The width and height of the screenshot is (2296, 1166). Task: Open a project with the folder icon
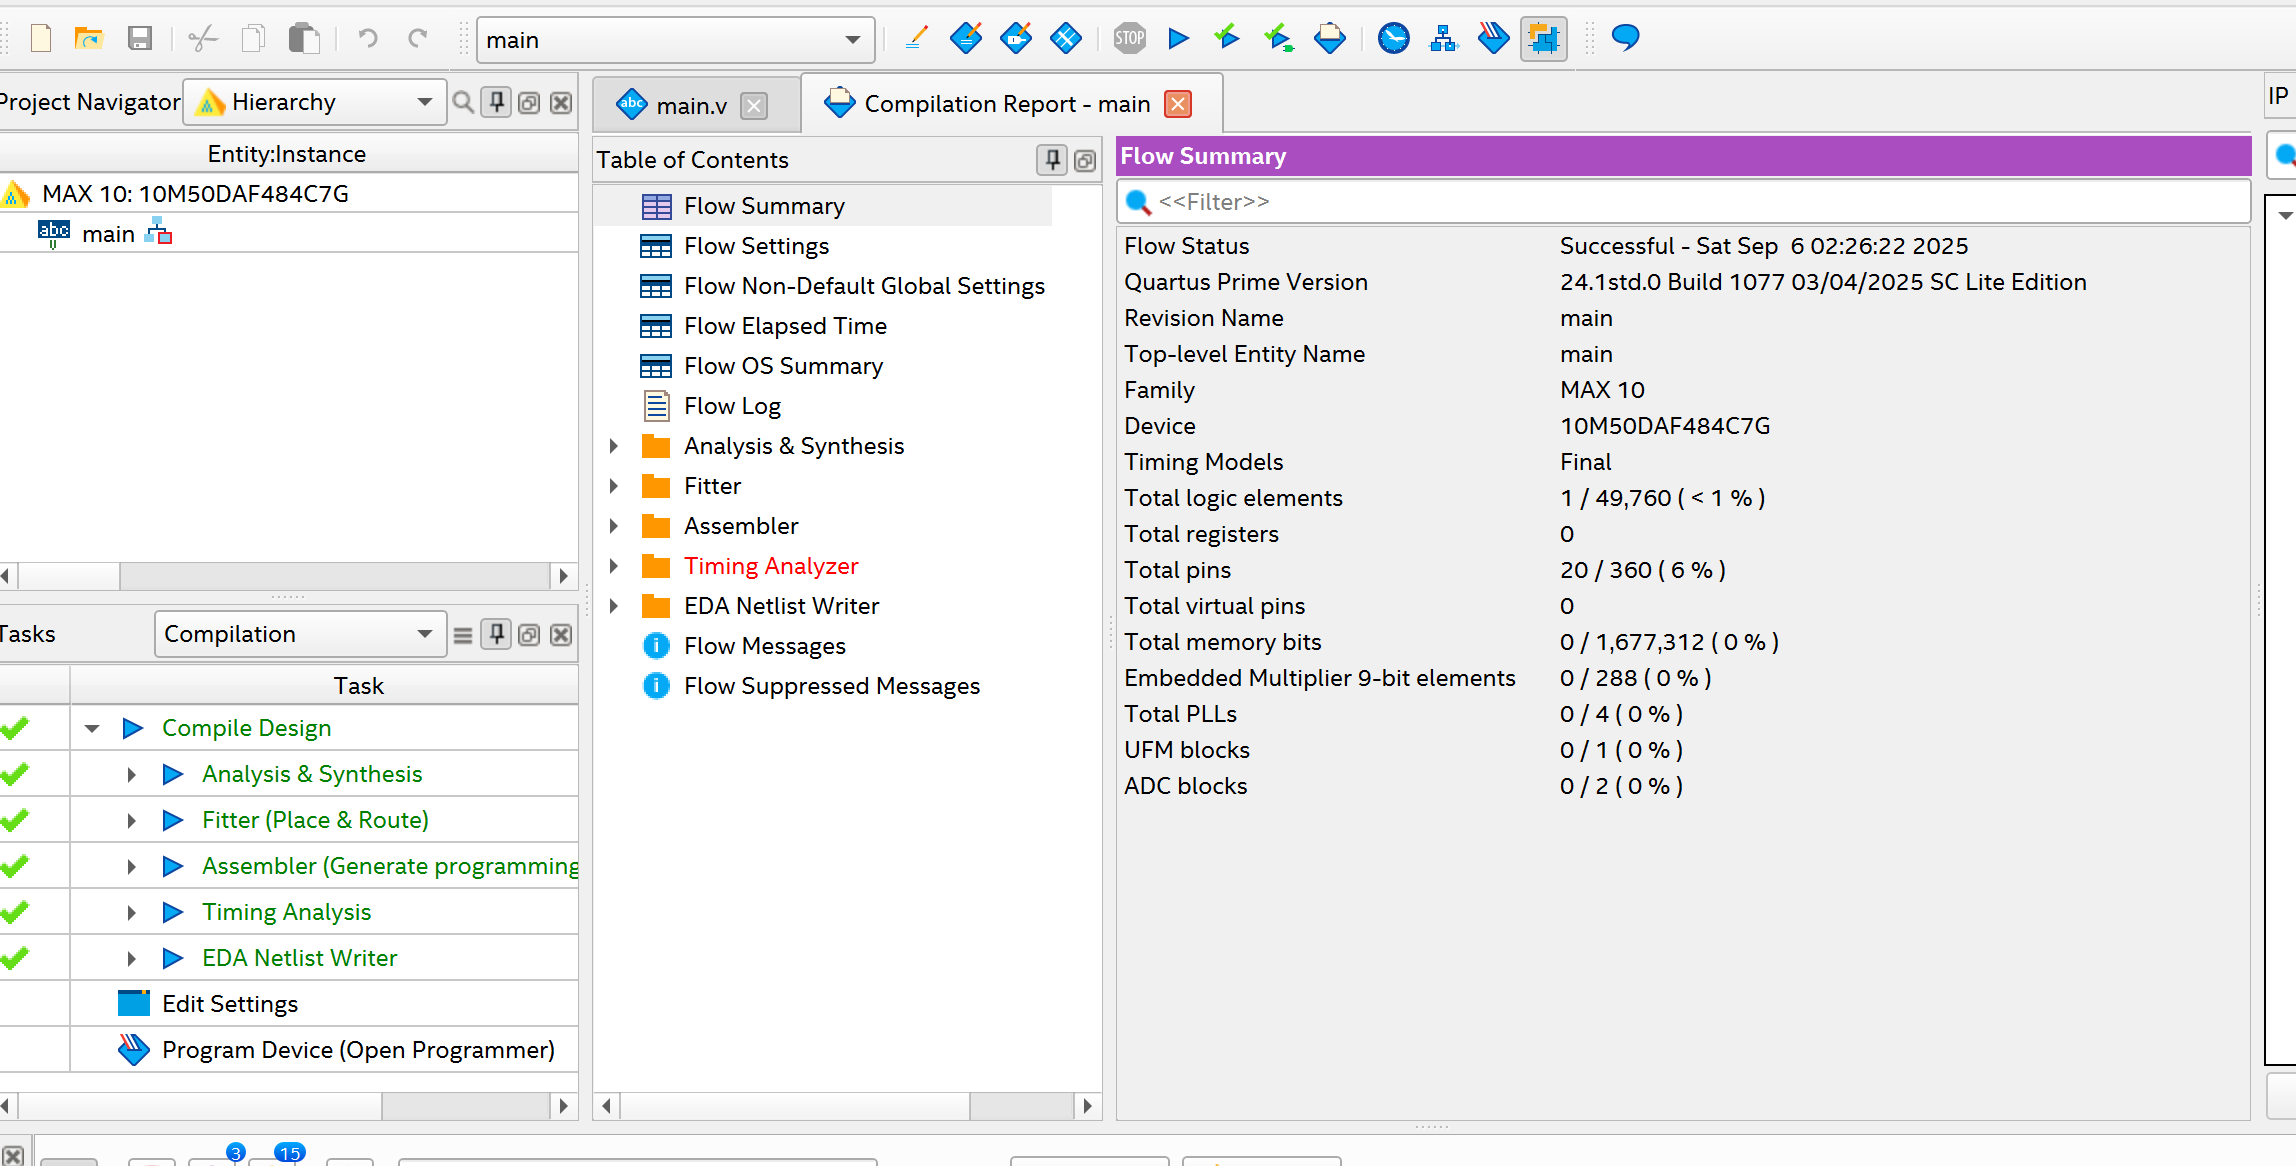(x=89, y=39)
